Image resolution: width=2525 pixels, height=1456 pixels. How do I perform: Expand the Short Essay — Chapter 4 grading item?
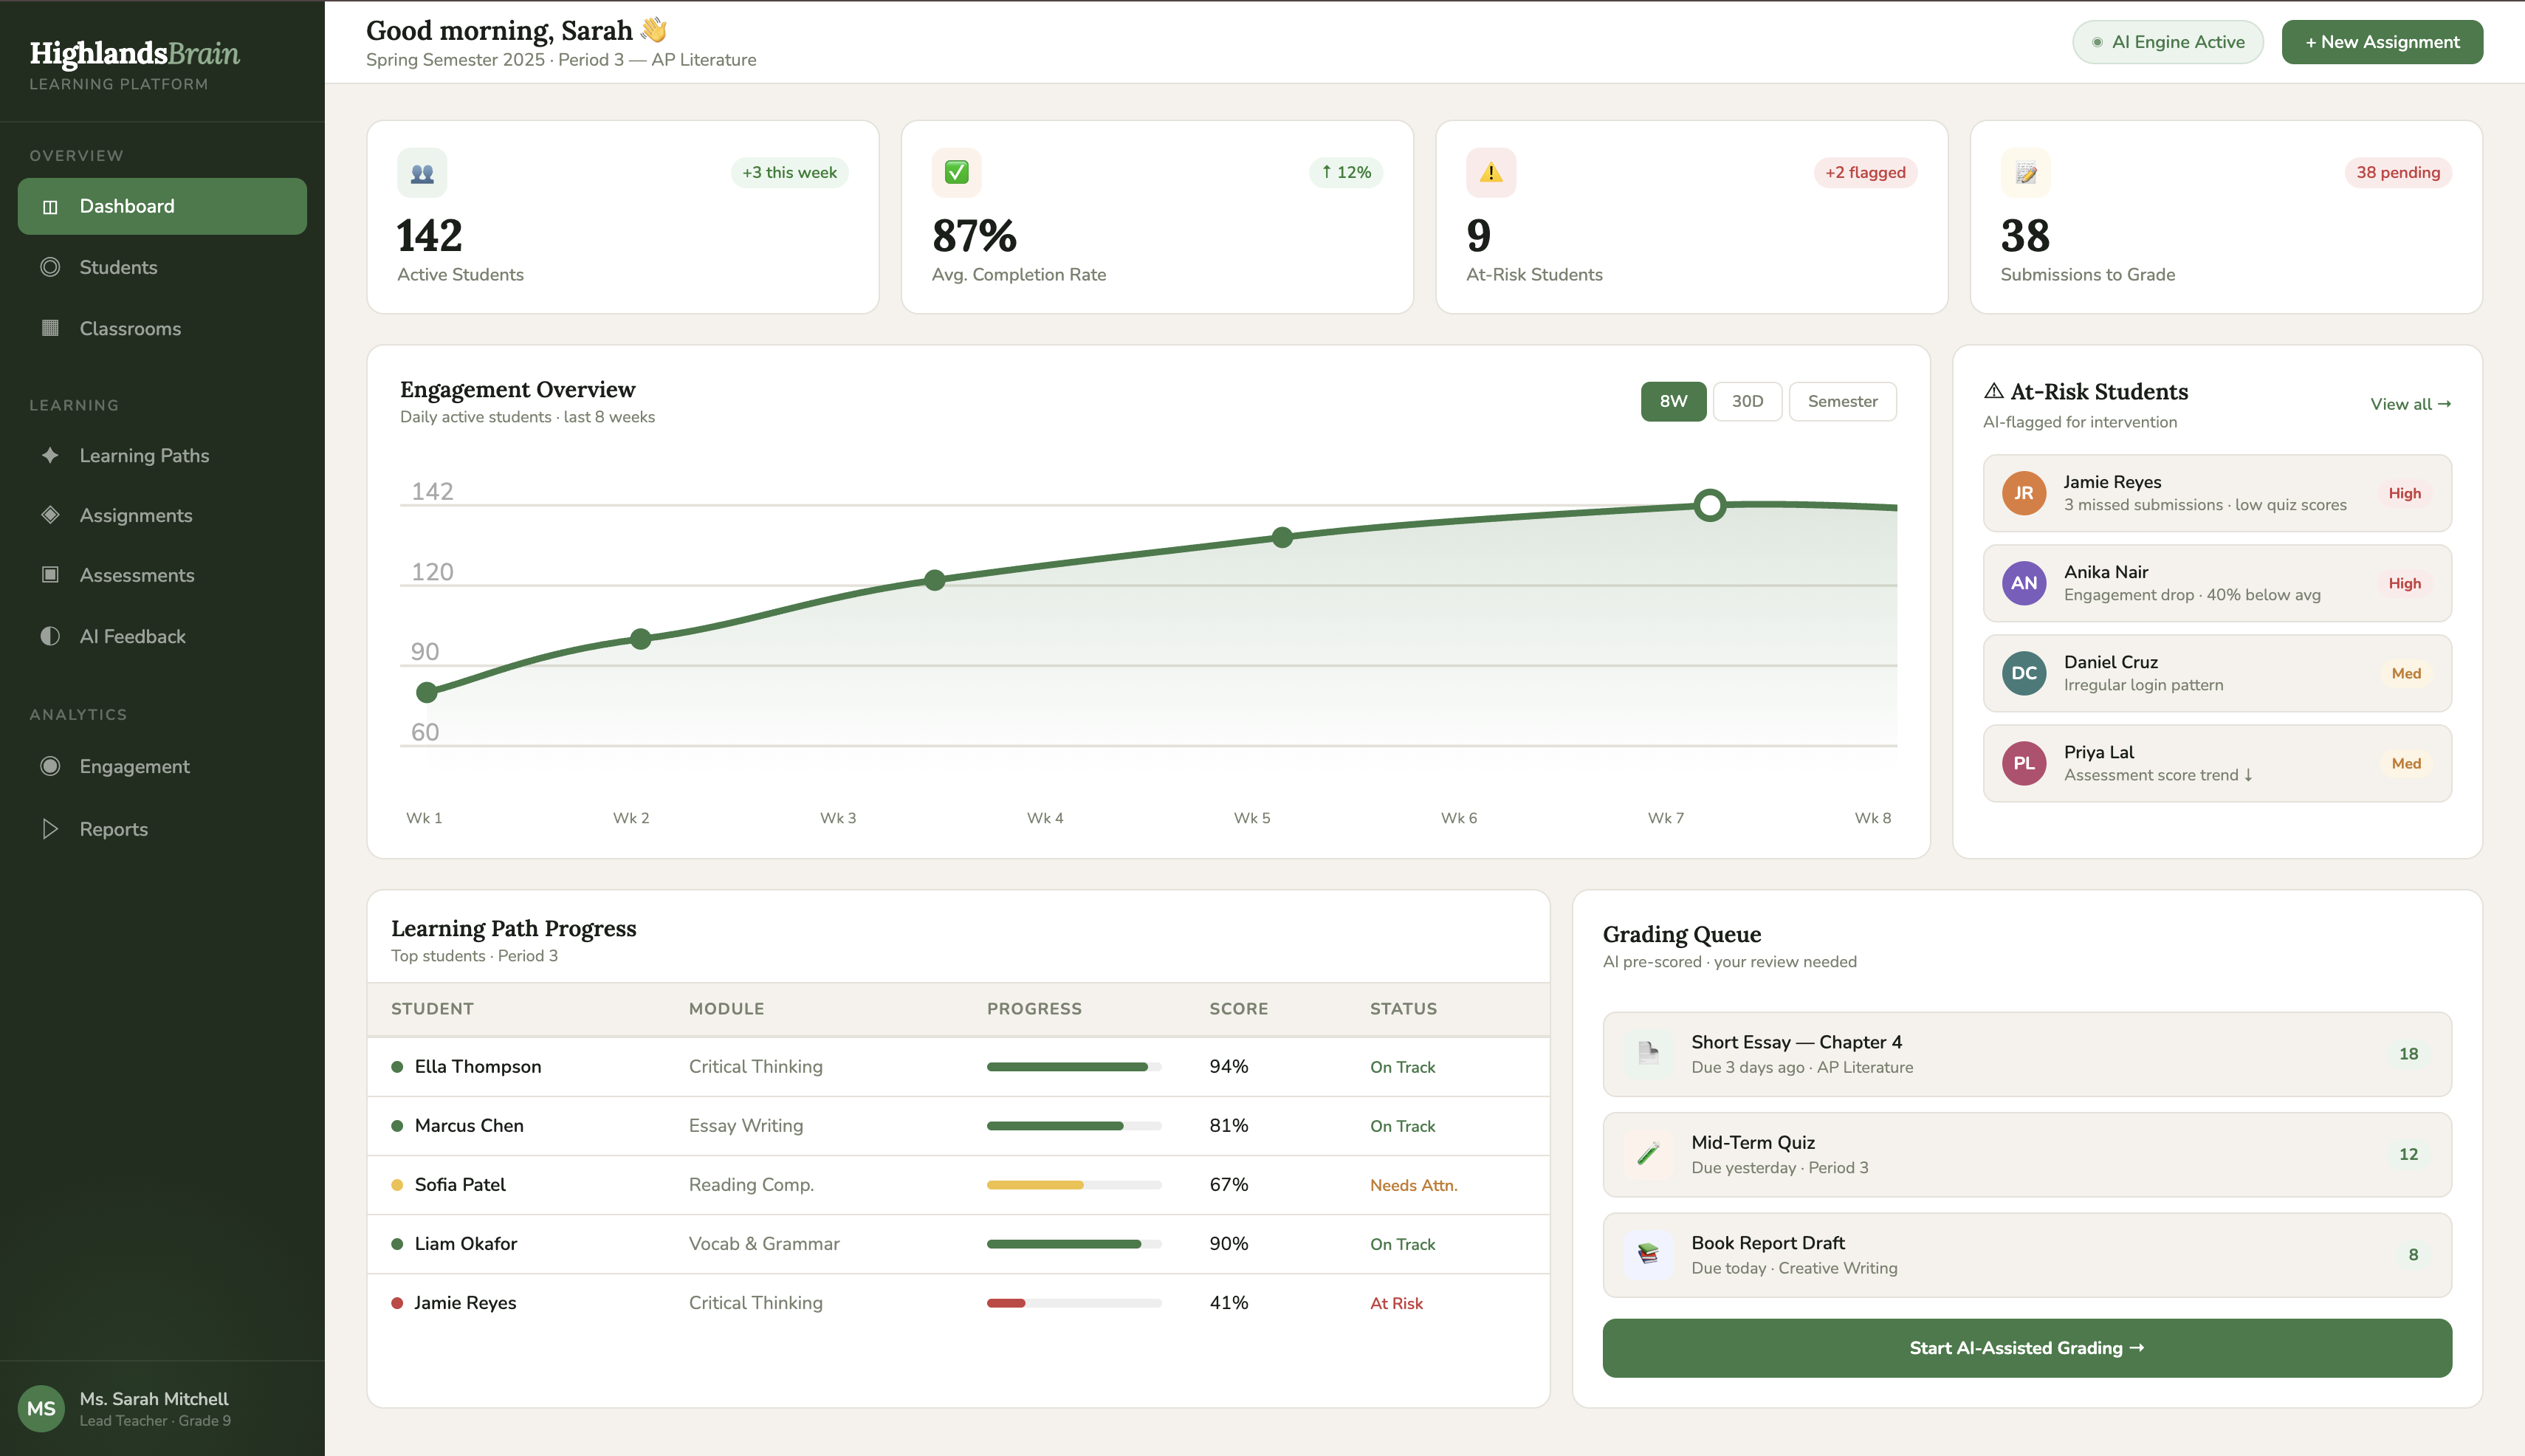pos(2027,1053)
